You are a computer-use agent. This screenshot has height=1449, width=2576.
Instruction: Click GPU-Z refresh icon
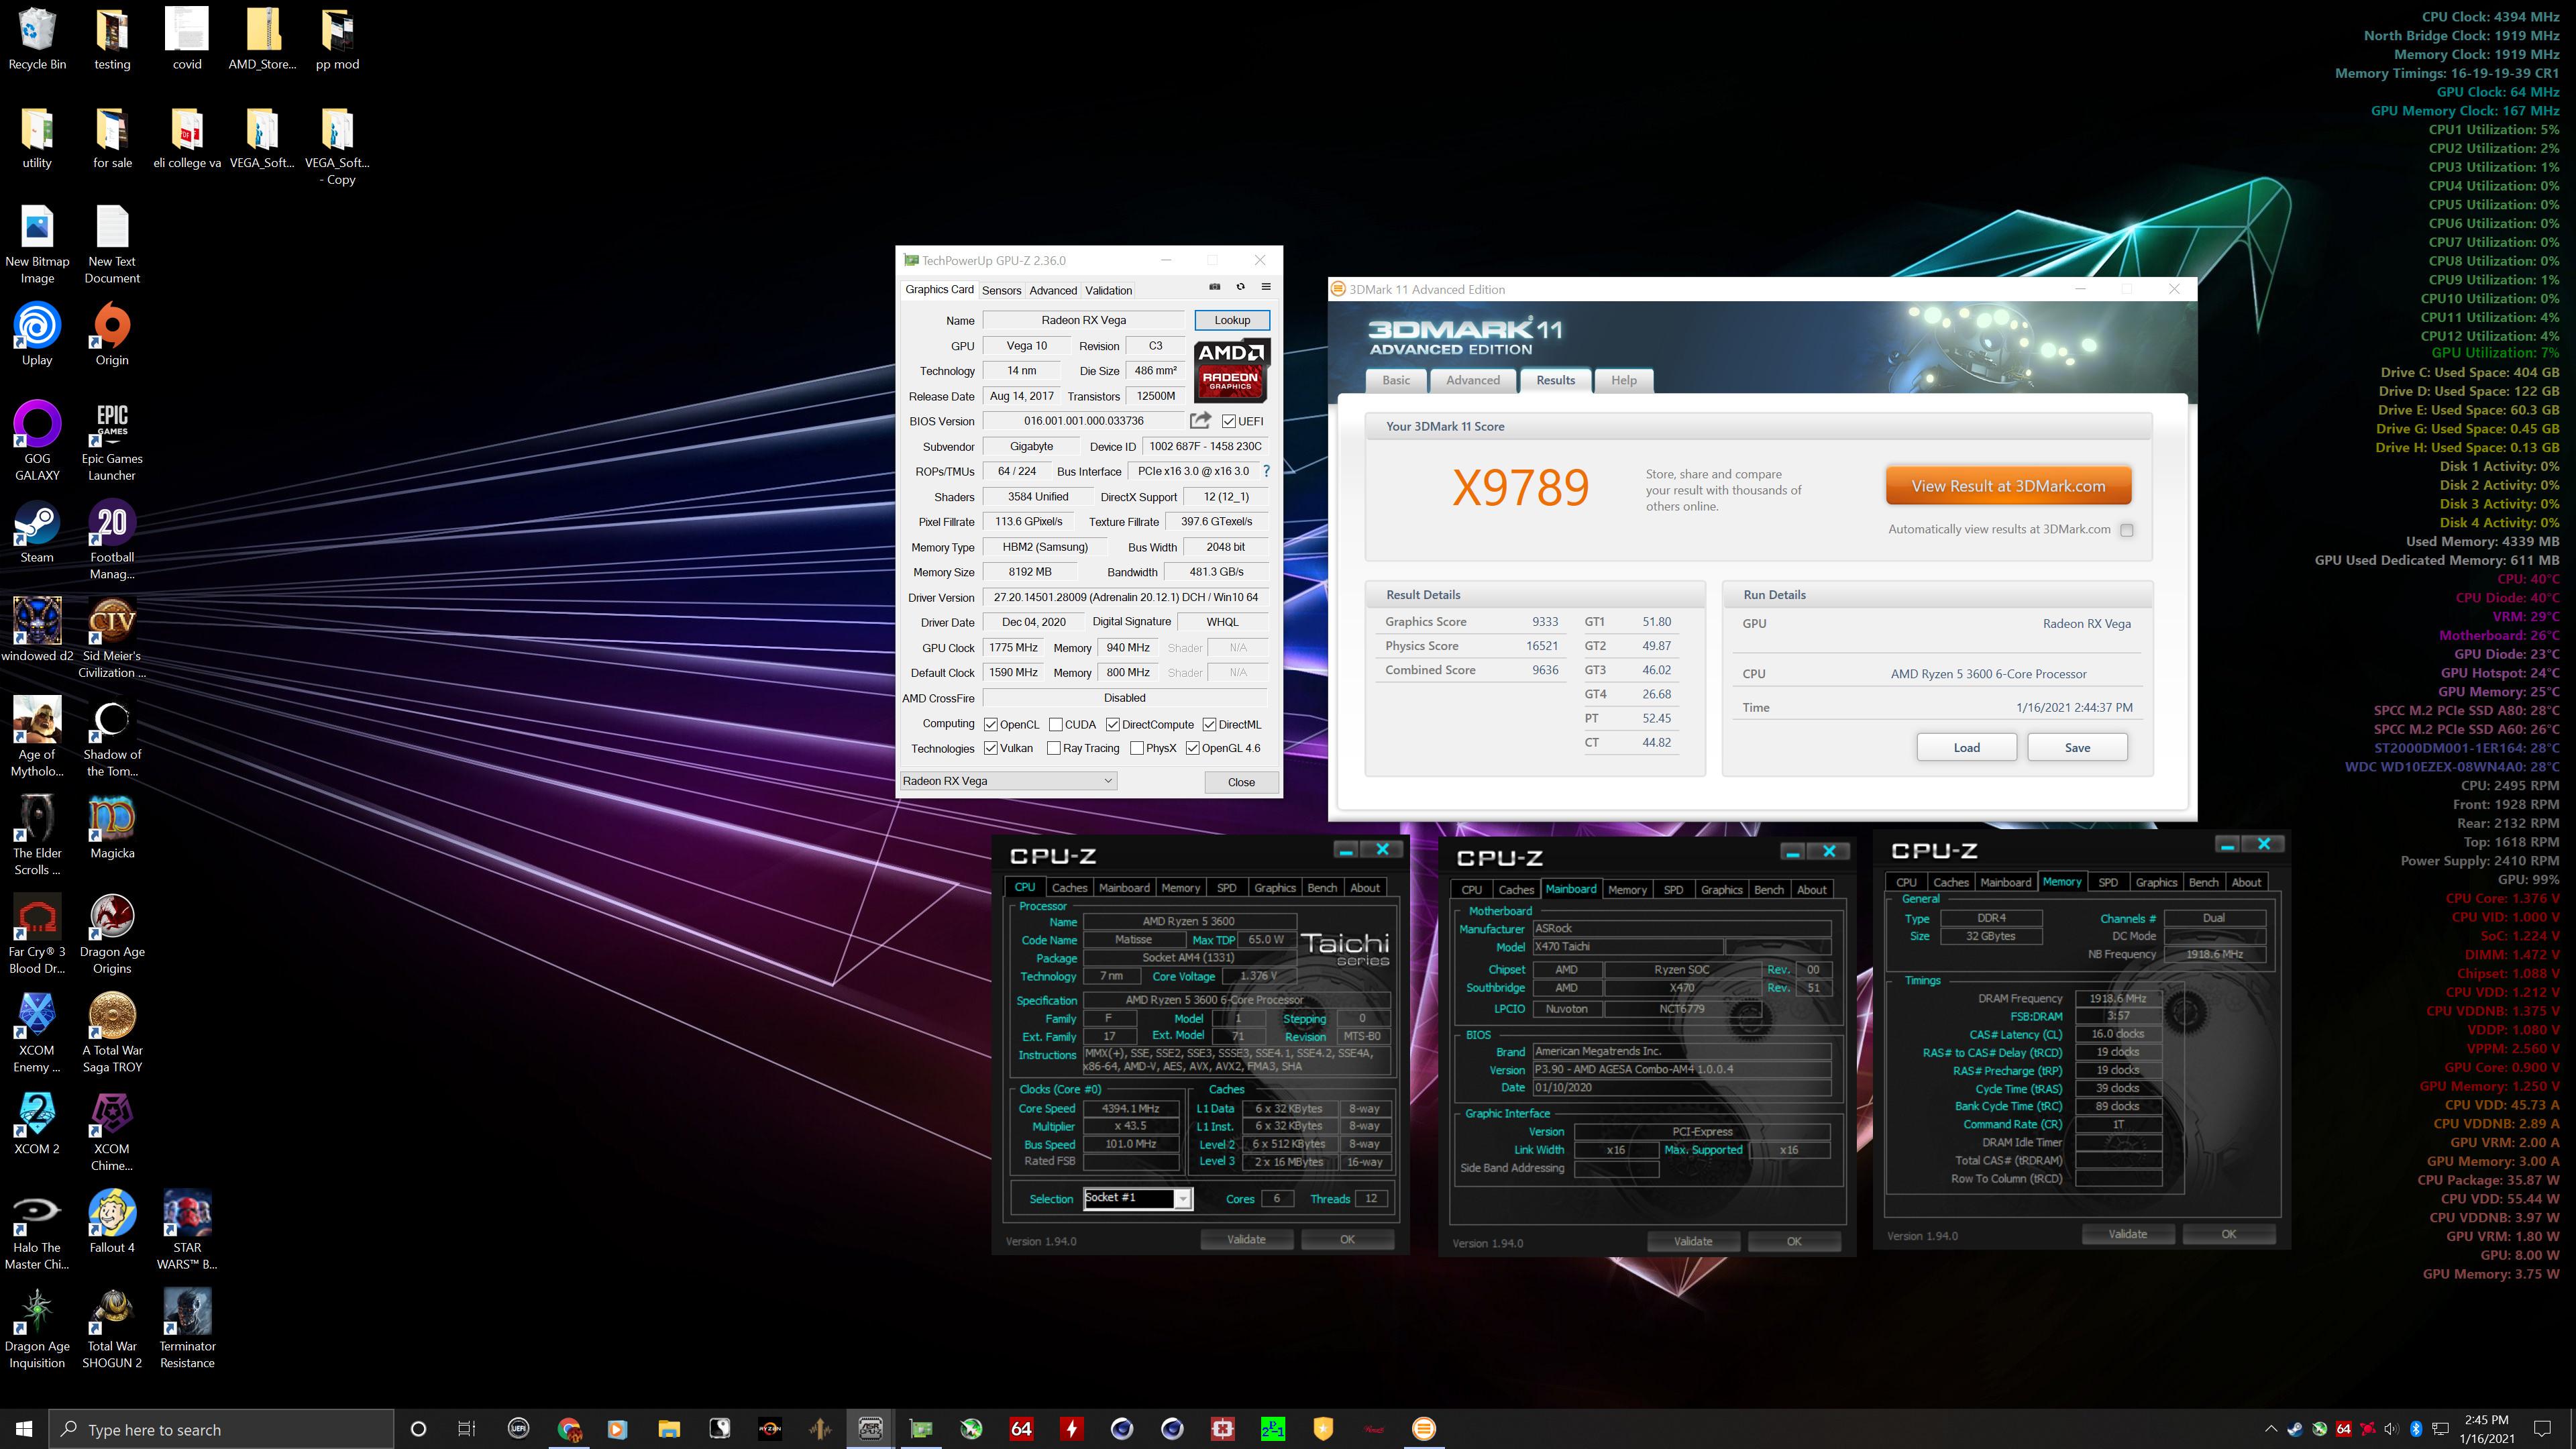point(1241,287)
